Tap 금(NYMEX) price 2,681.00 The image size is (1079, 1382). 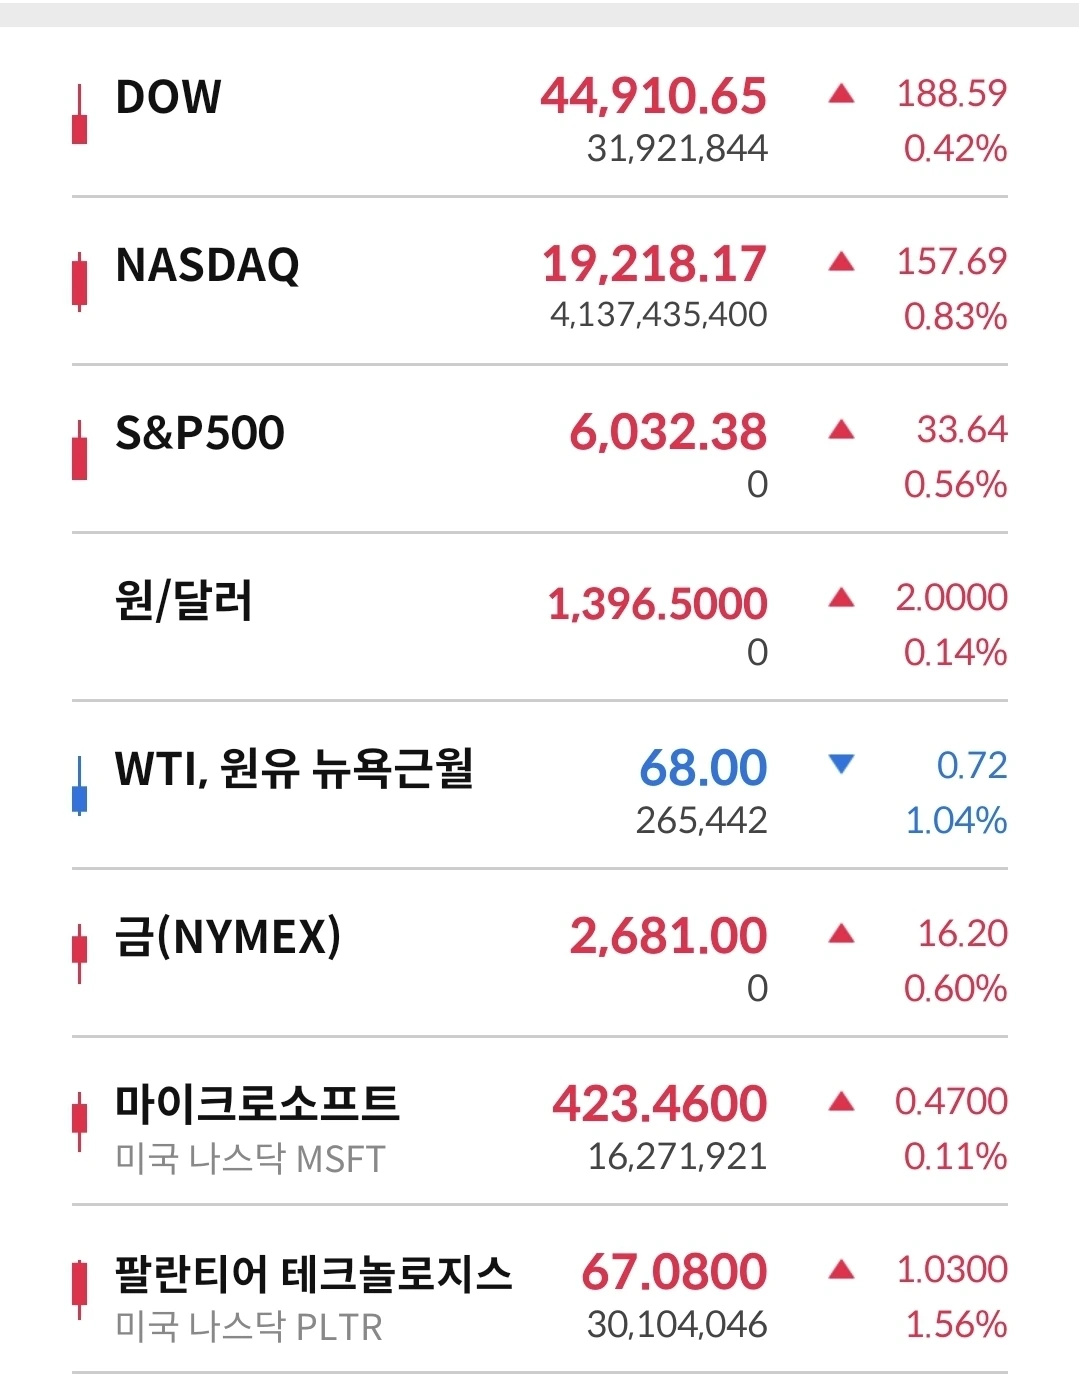tap(668, 936)
